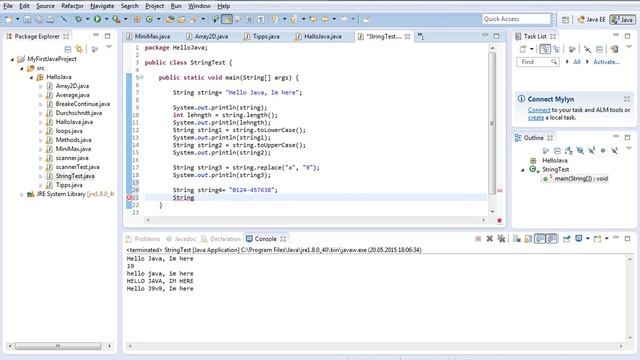
Task: Expand JRE System Library node
Action: (22, 194)
